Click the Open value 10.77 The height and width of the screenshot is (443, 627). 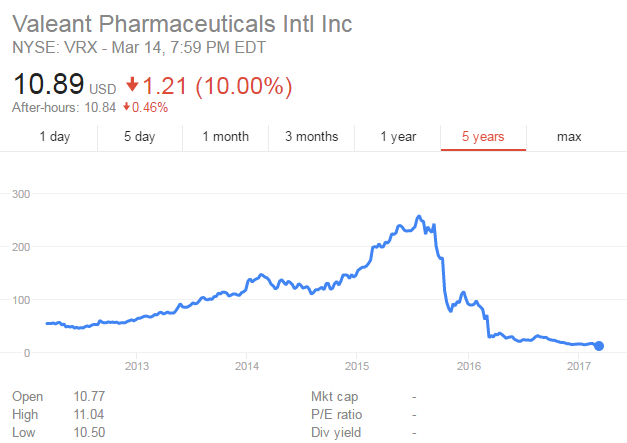89,396
